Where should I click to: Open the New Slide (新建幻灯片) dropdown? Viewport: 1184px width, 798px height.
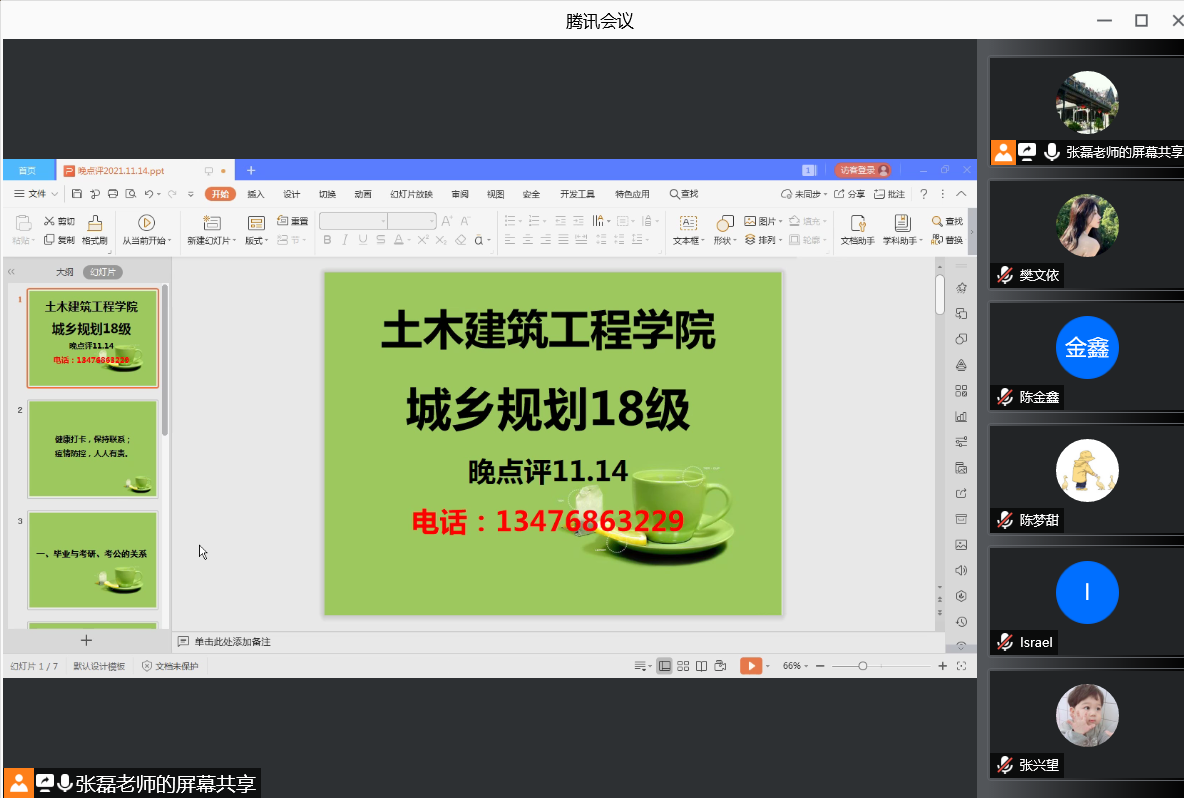click(211, 241)
